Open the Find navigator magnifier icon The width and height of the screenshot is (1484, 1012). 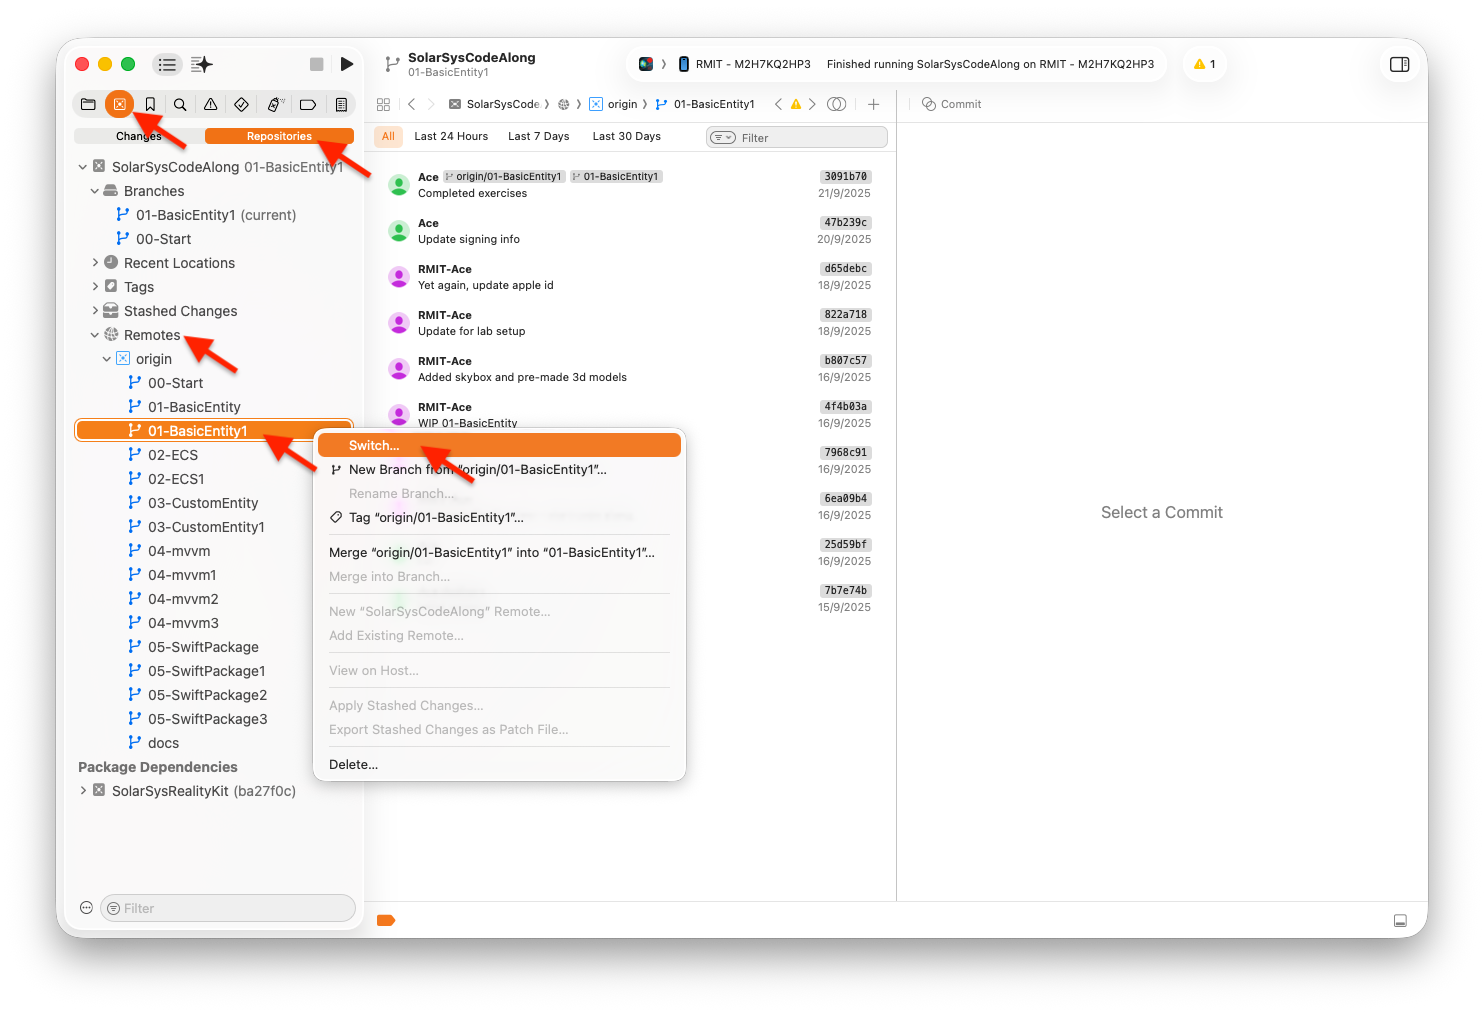tap(180, 104)
